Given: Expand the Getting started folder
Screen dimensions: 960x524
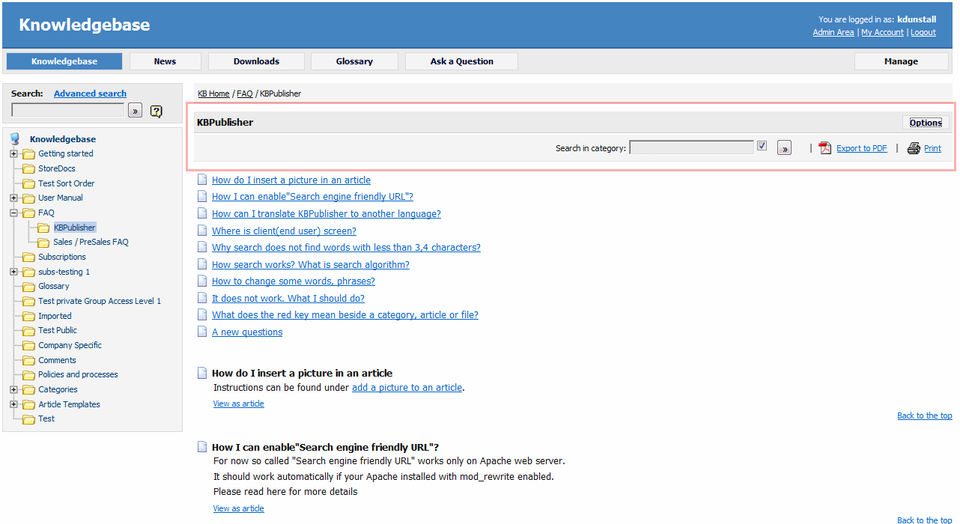Looking at the screenshot, I should pyautogui.click(x=13, y=154).
